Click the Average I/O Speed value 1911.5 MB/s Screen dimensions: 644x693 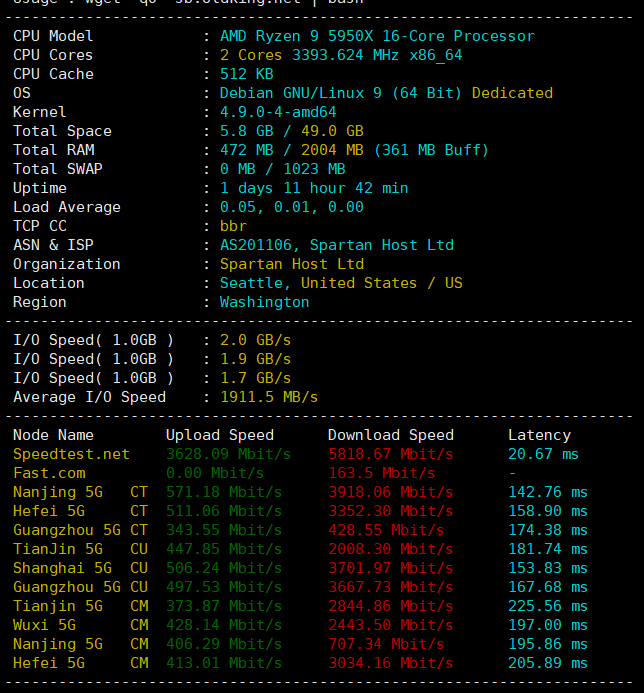pos(269,397)
